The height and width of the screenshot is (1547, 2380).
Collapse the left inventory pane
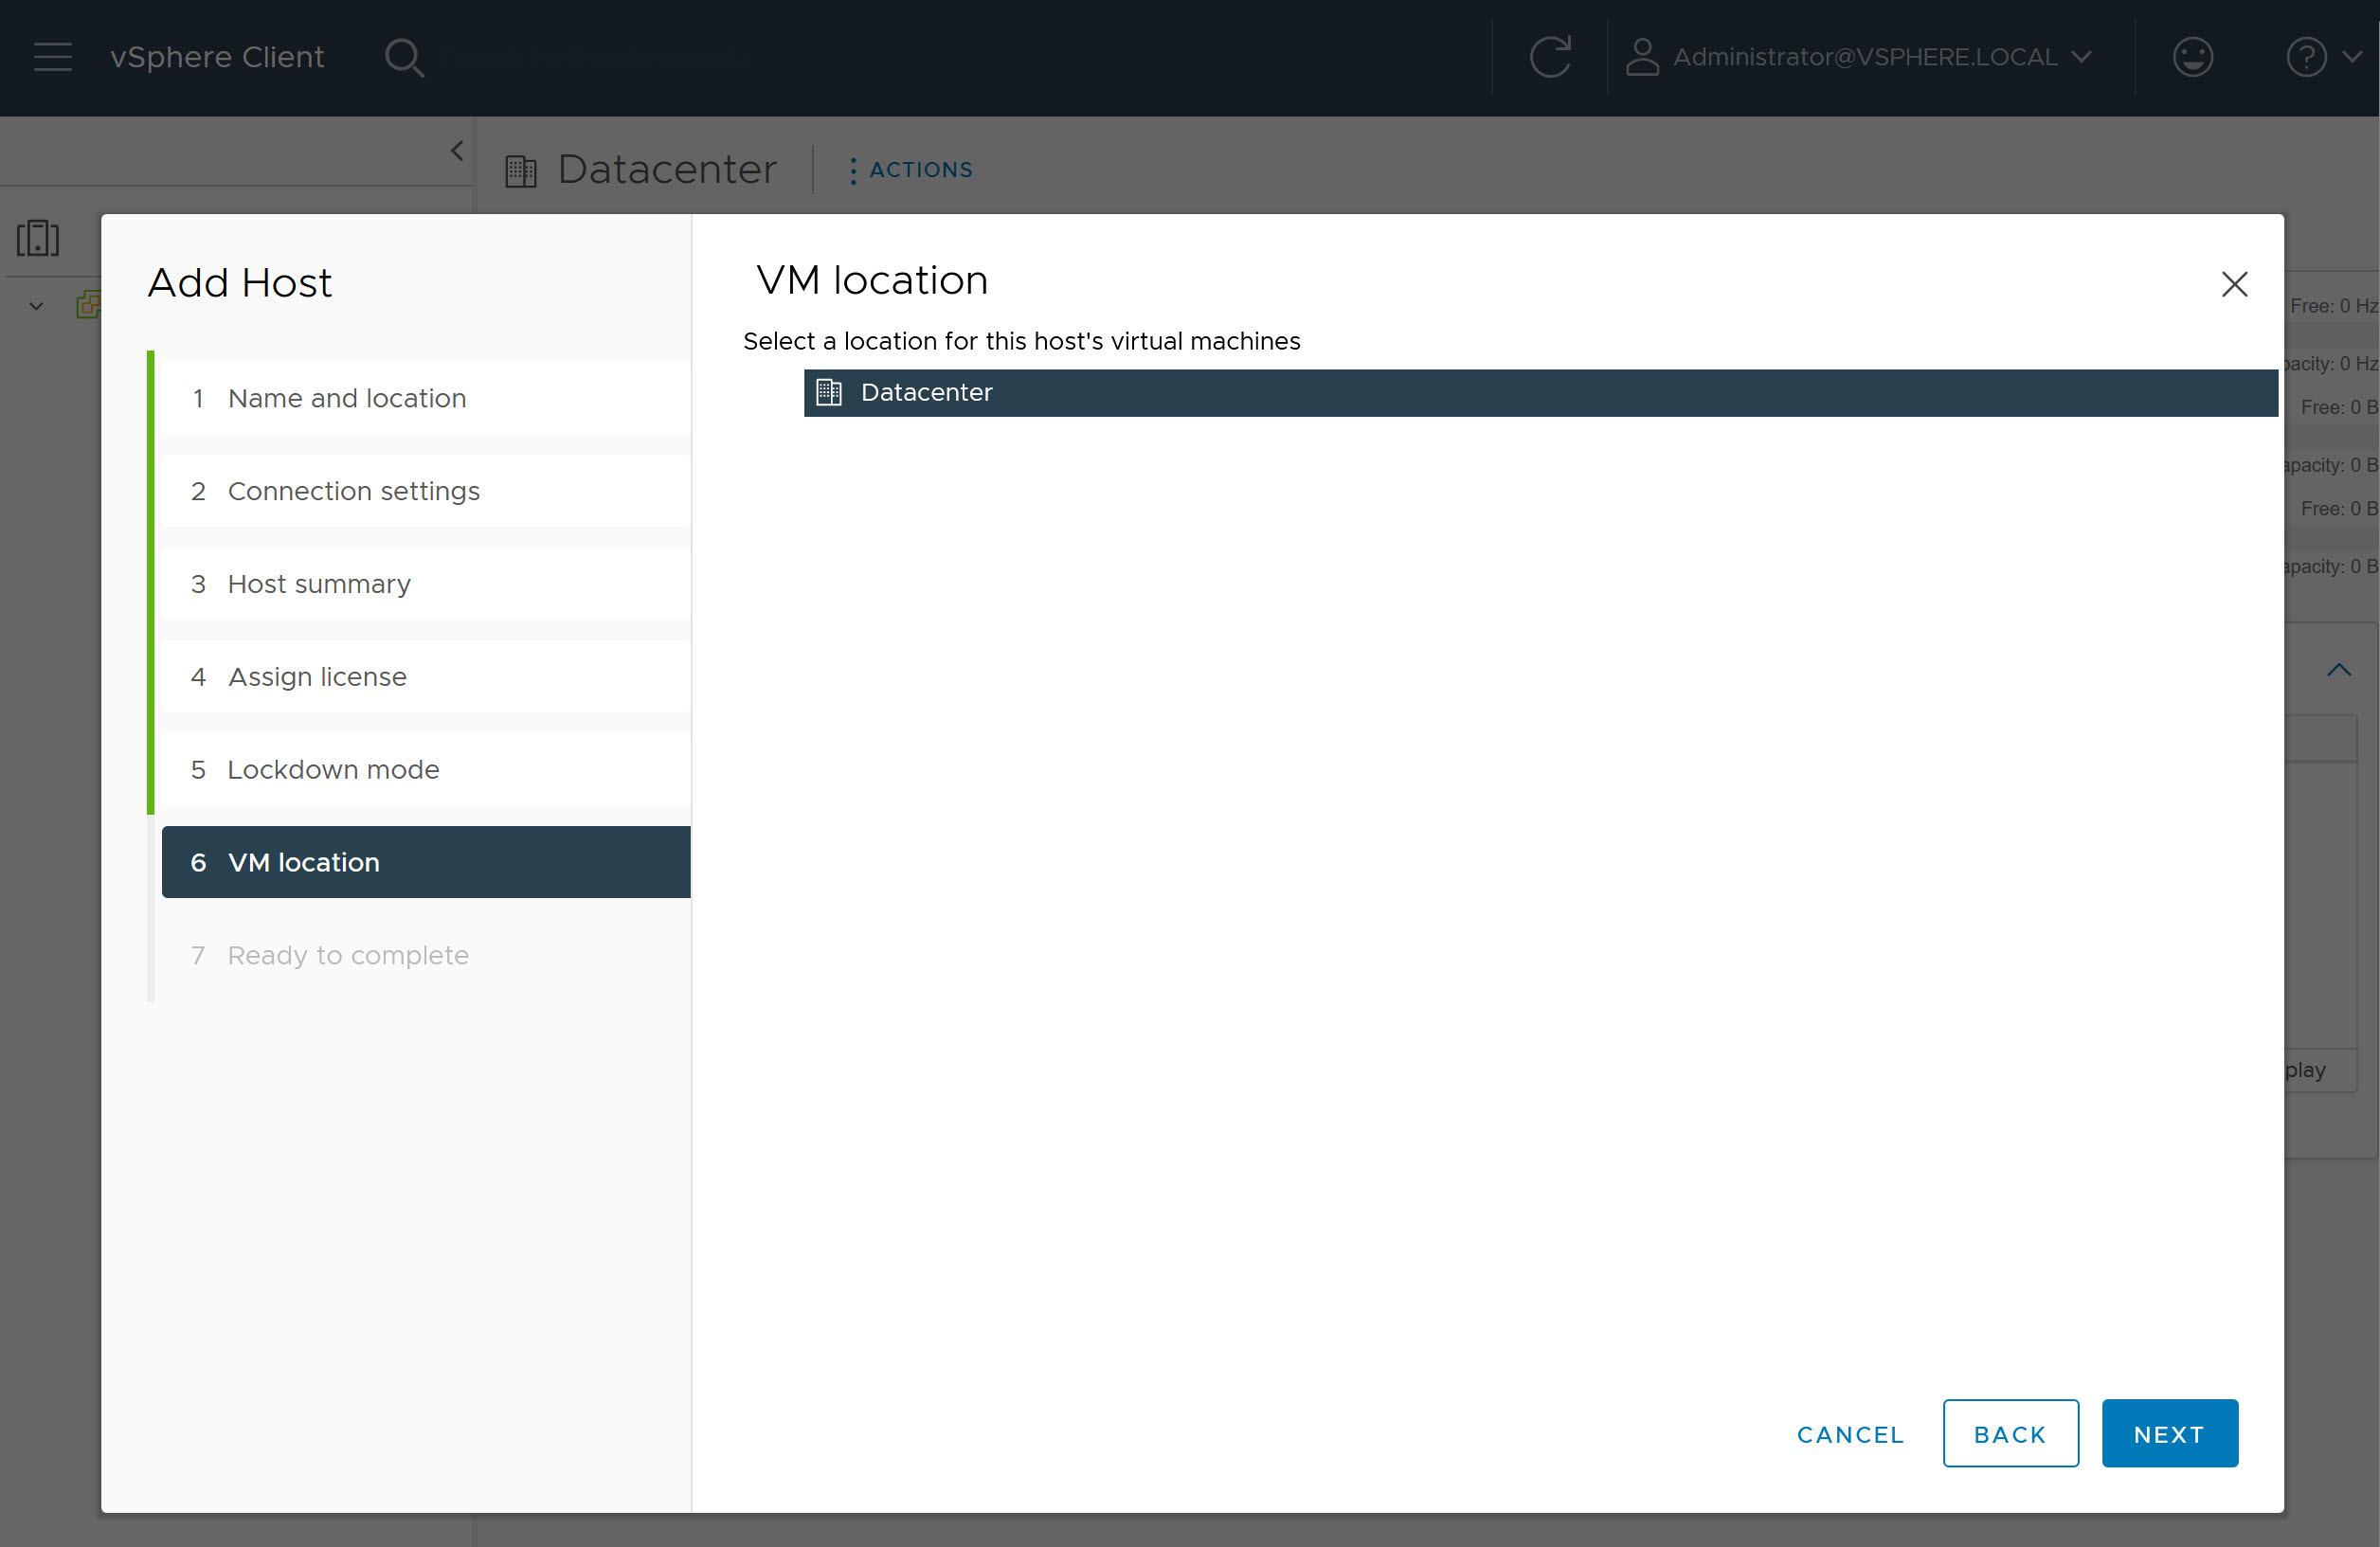coord(457,150)
